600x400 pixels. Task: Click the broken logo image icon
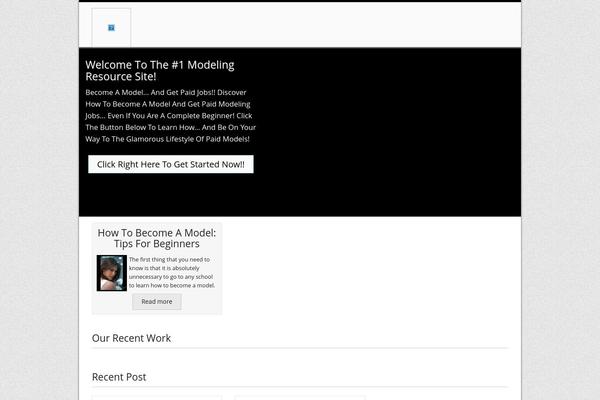coord(111,28)
